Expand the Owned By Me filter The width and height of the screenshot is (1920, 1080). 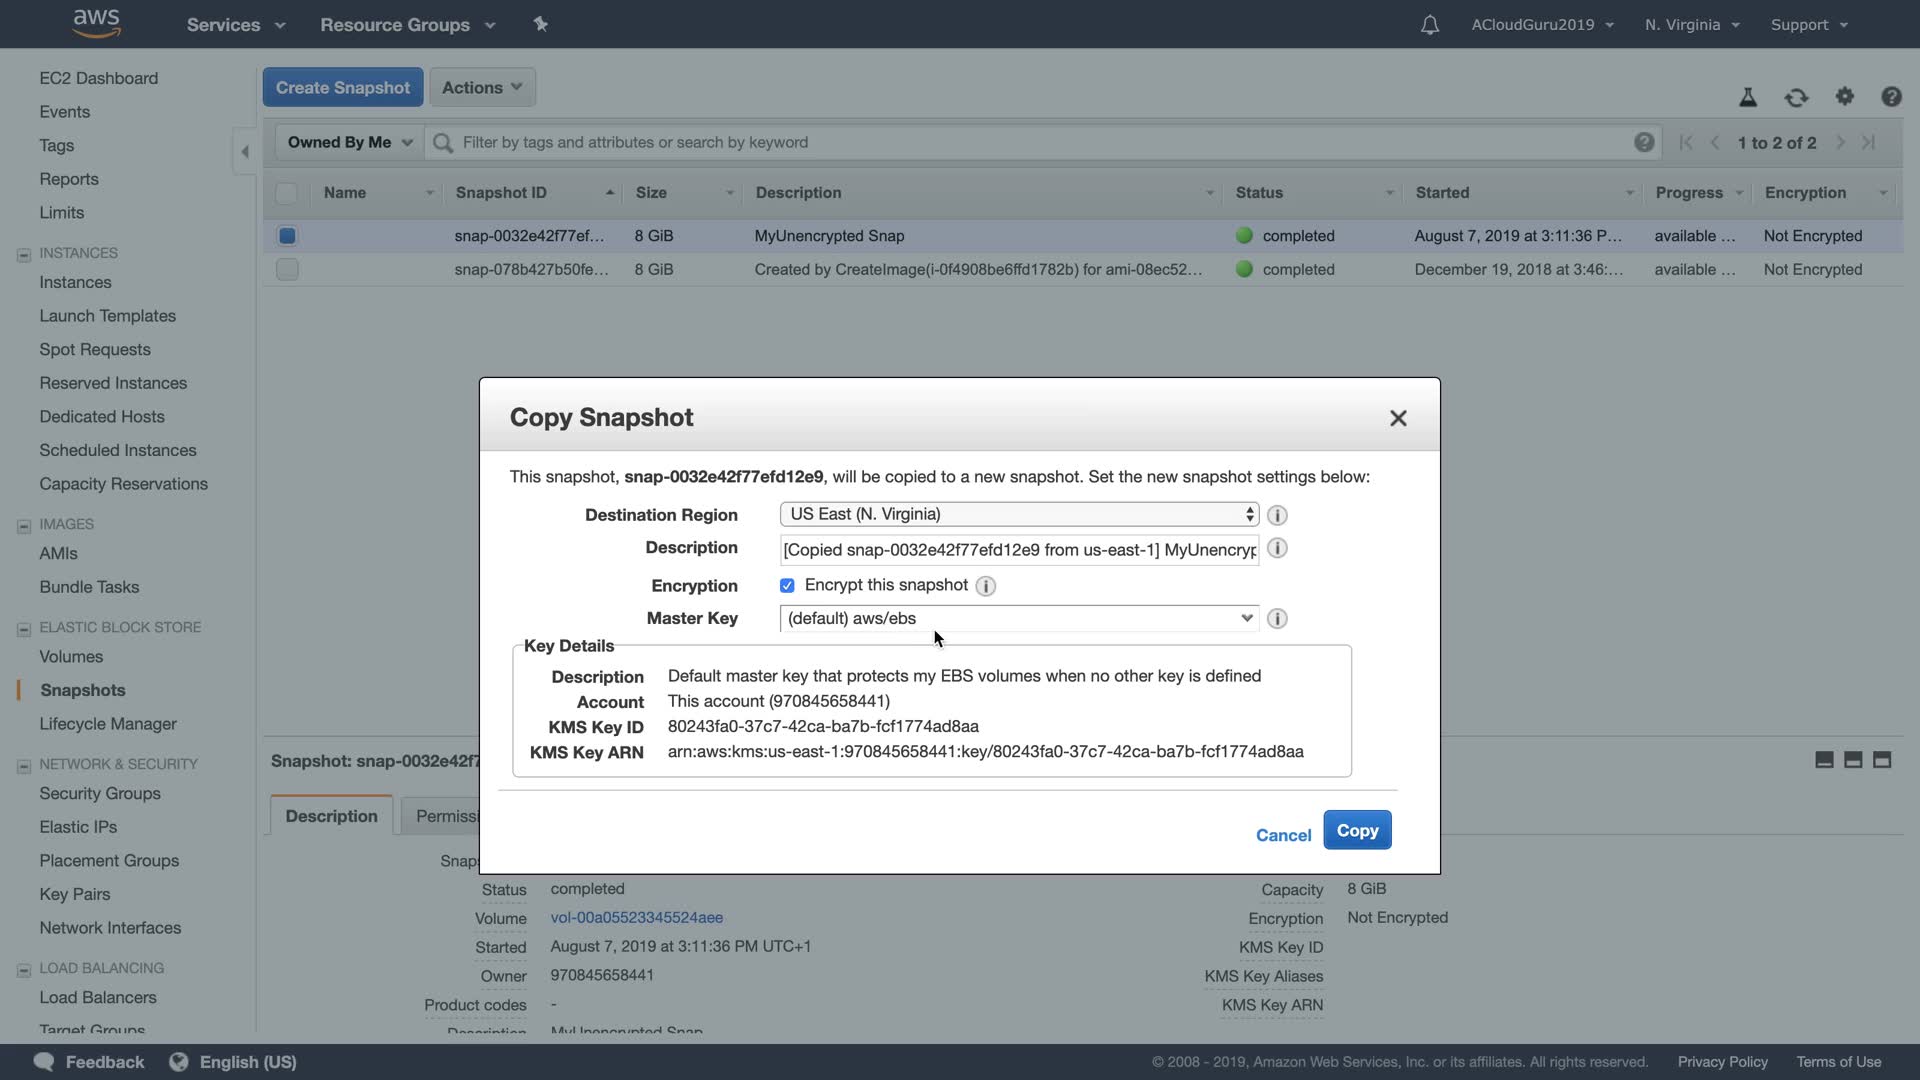tap(349, 142)
